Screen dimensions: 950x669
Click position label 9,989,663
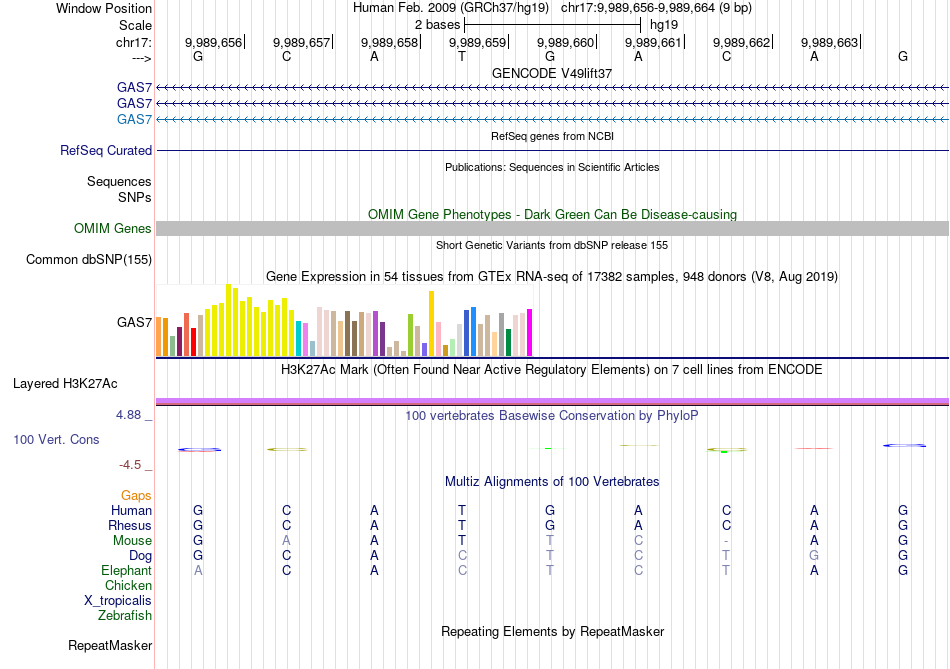click(829, 42)
